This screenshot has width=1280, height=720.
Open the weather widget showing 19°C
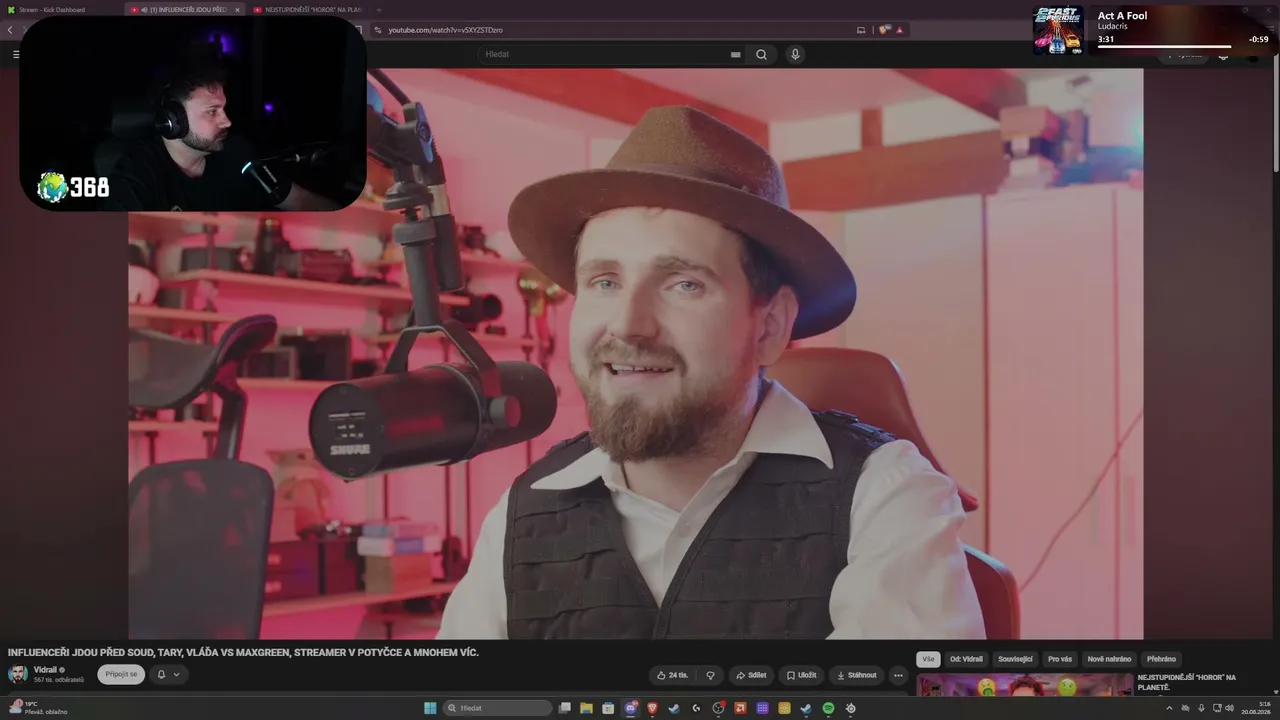[40, 708]
